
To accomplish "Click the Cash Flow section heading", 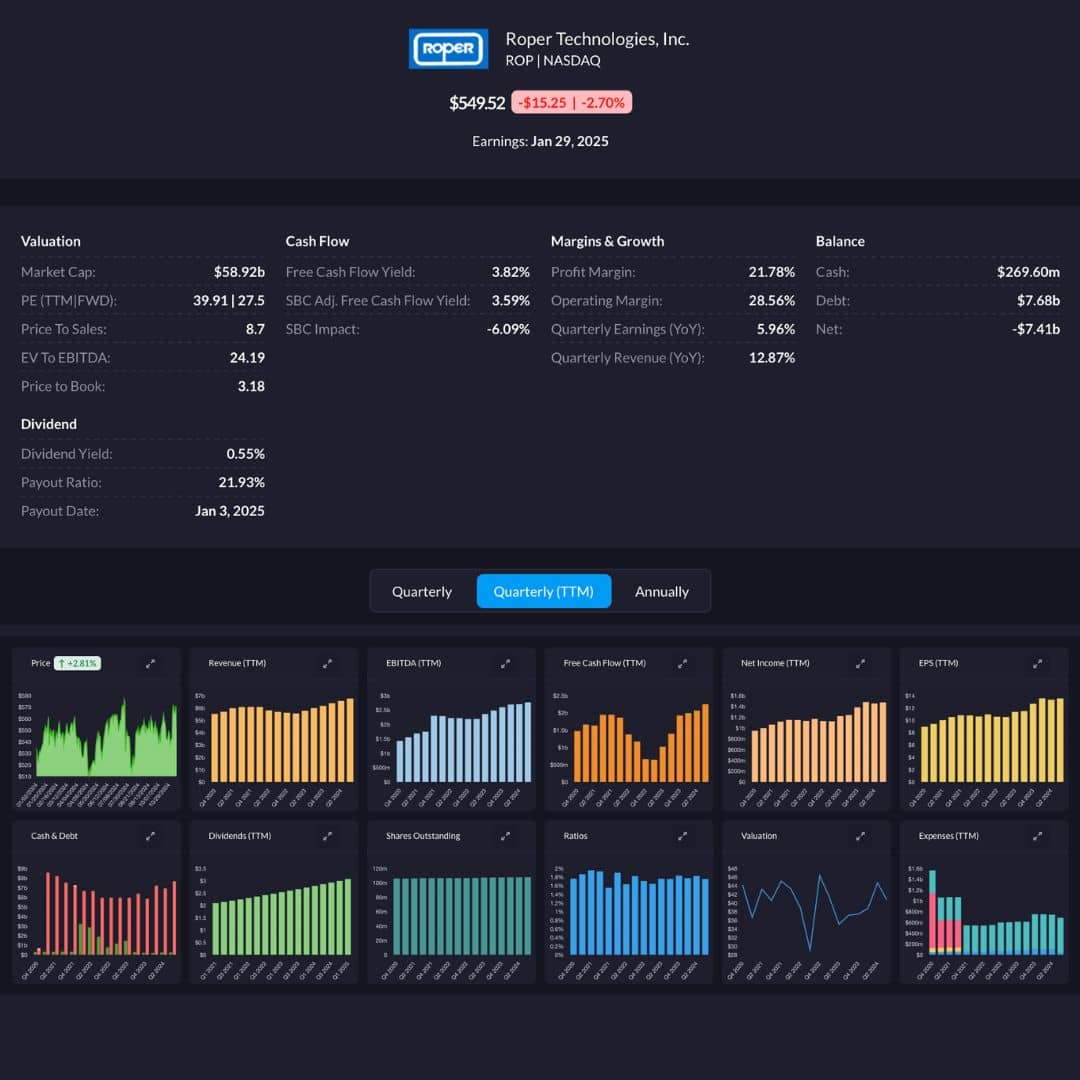I will [317, 241].
